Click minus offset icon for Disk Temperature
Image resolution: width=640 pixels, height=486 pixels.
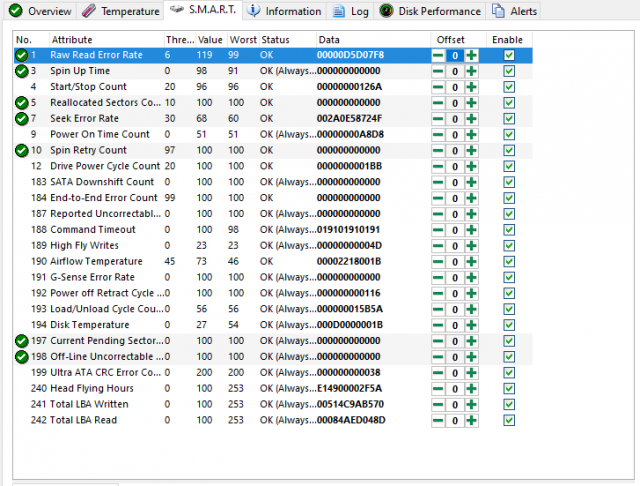tap(438, 325)
